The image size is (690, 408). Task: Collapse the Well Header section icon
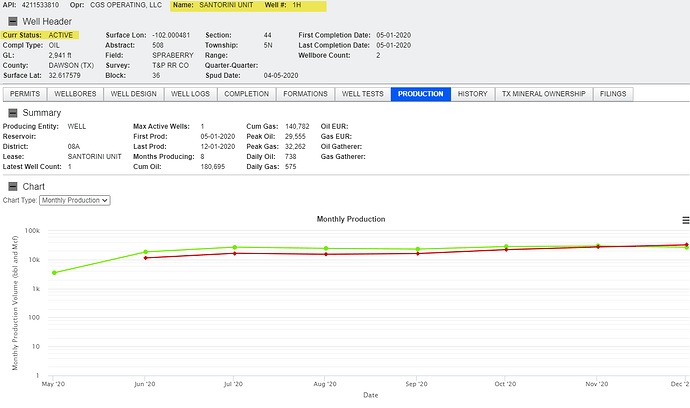[13, 21]
